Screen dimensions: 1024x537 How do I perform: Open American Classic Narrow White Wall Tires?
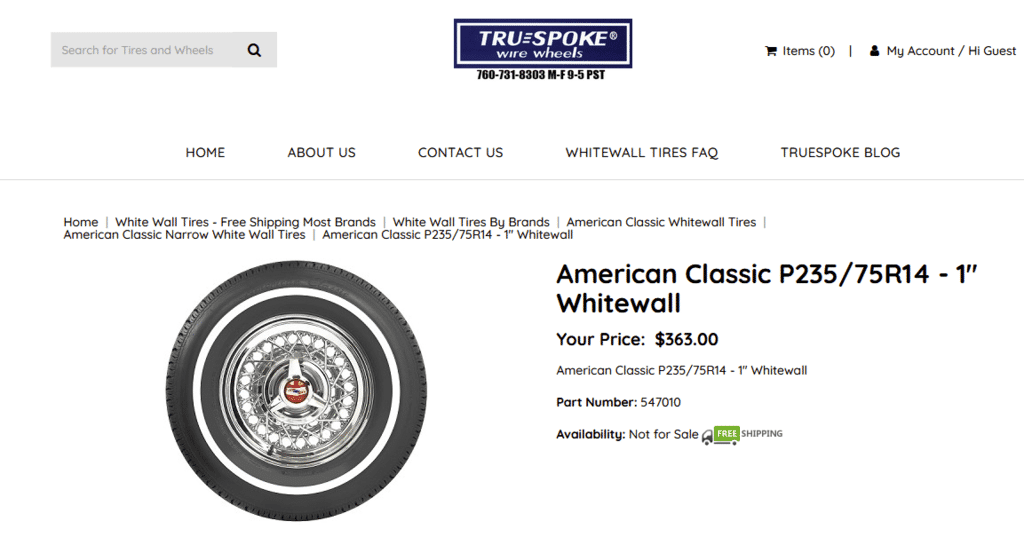(184, 235)
